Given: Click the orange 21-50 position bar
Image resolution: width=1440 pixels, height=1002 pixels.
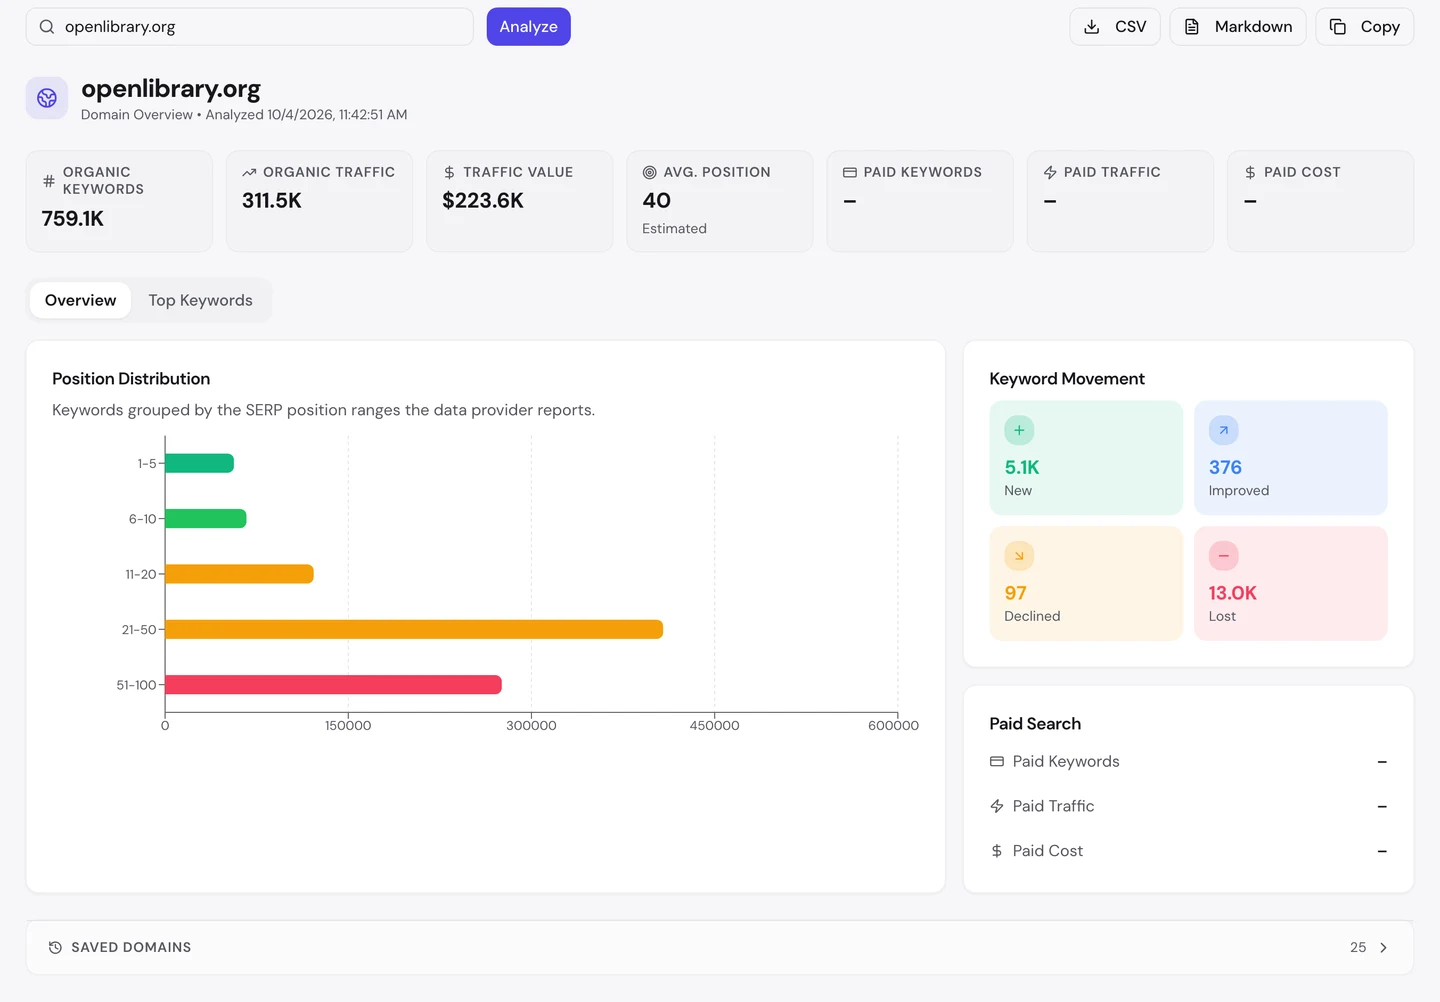Looking at the screenshot, I should point(414,629).
